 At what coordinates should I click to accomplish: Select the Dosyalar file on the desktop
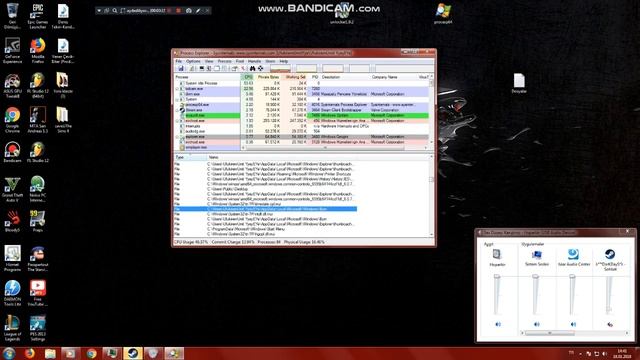click(519, 83)
